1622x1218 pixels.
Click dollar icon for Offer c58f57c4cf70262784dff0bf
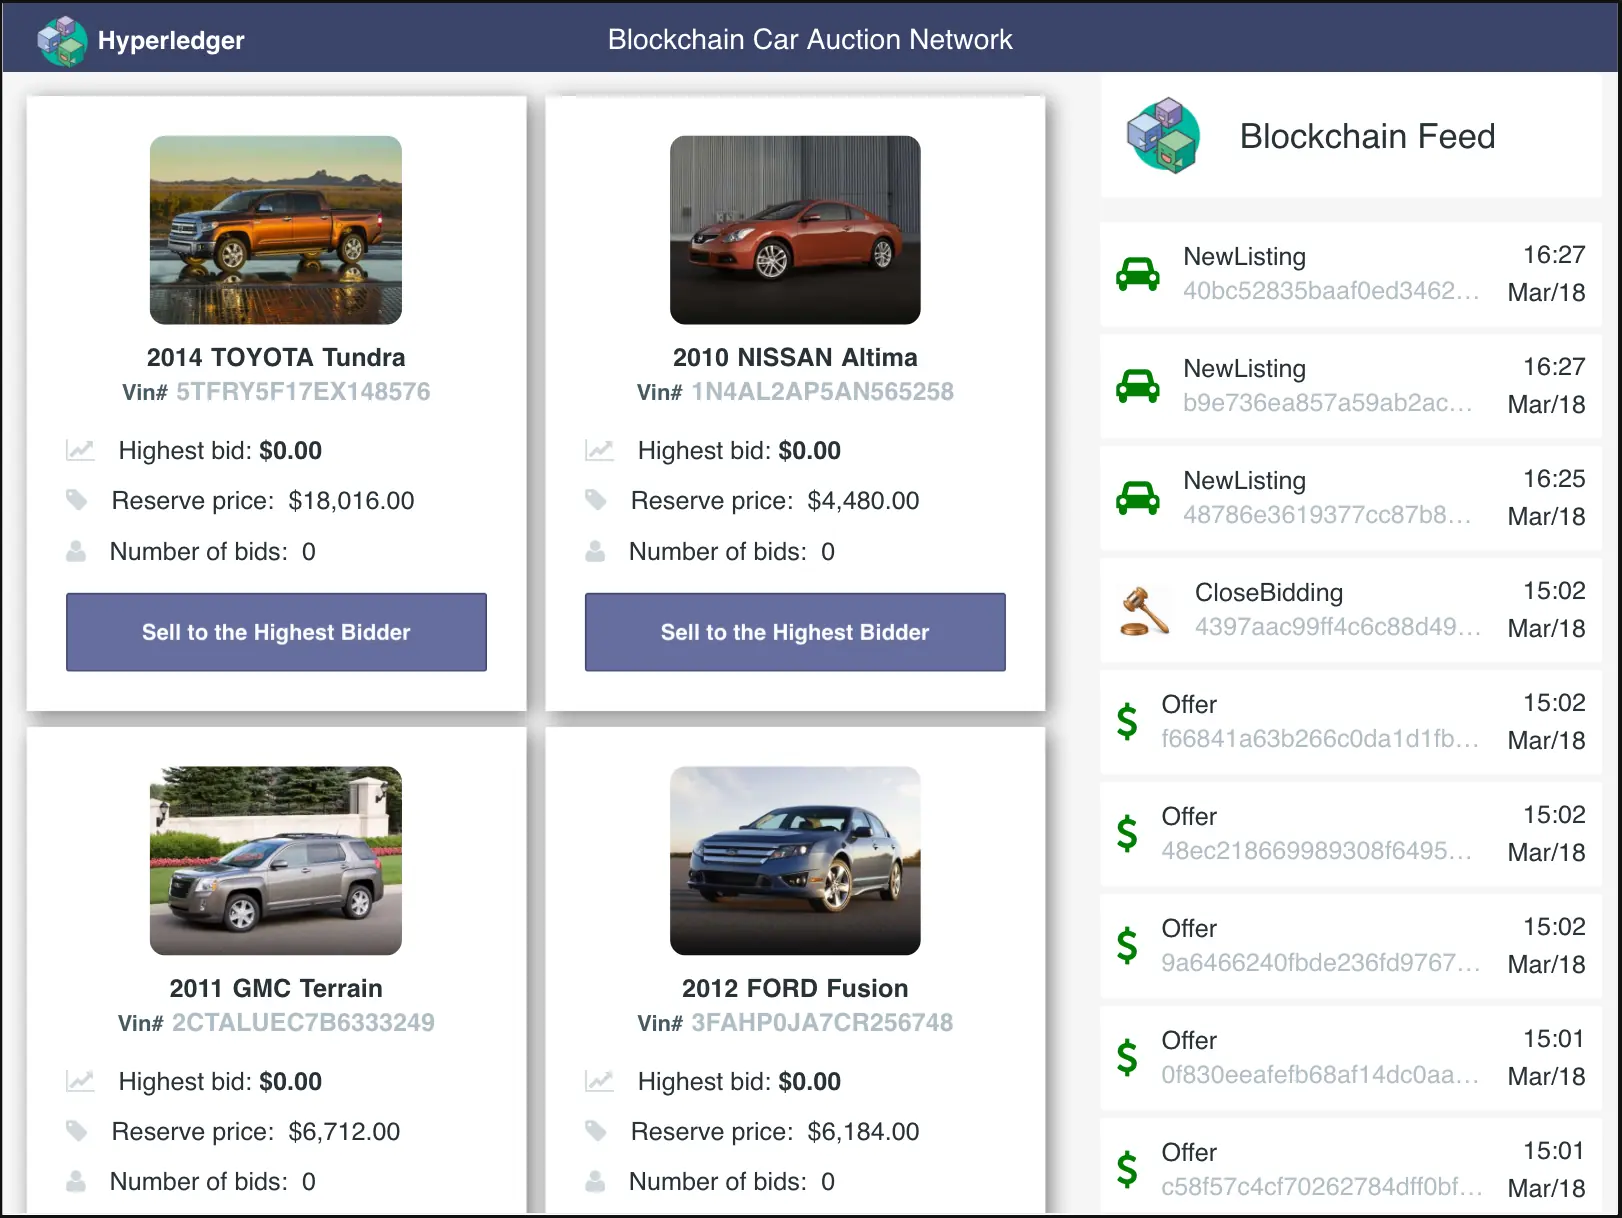[1127, 1169]
